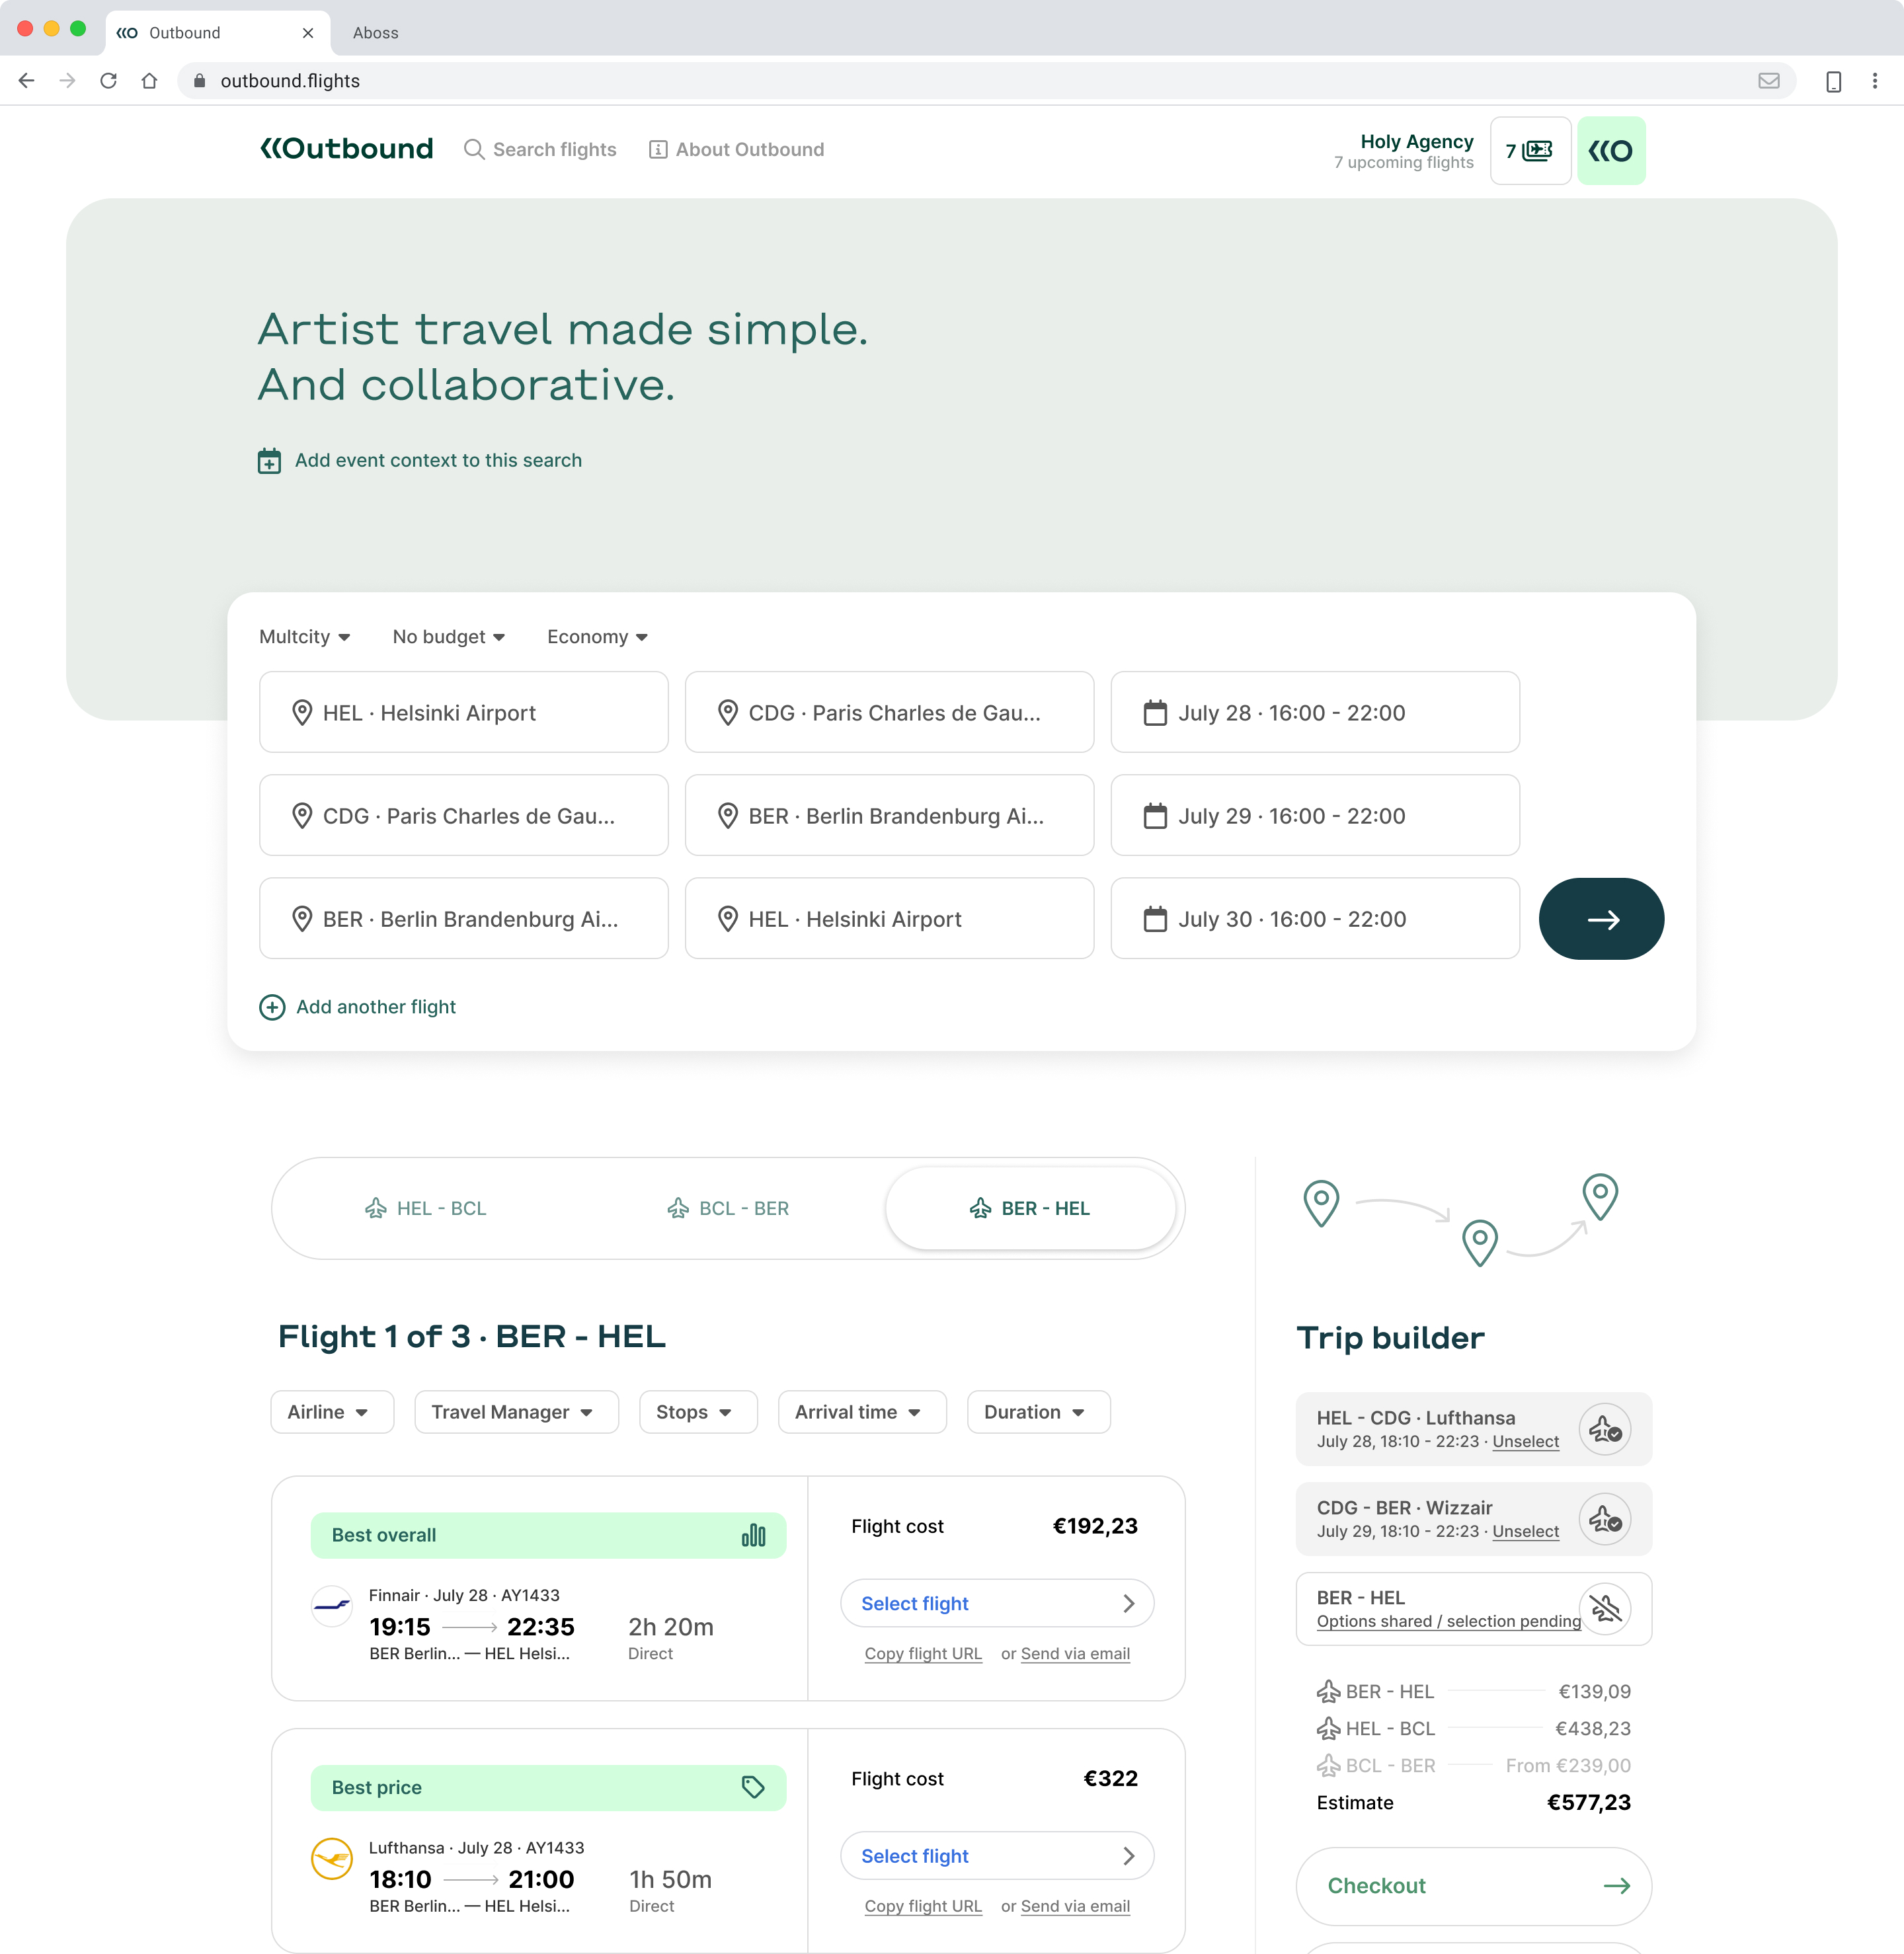Click the mobile device toolbar icon
Image resolution: width=1904 pixels, height=1954 pixels.
click(1833, 81)
